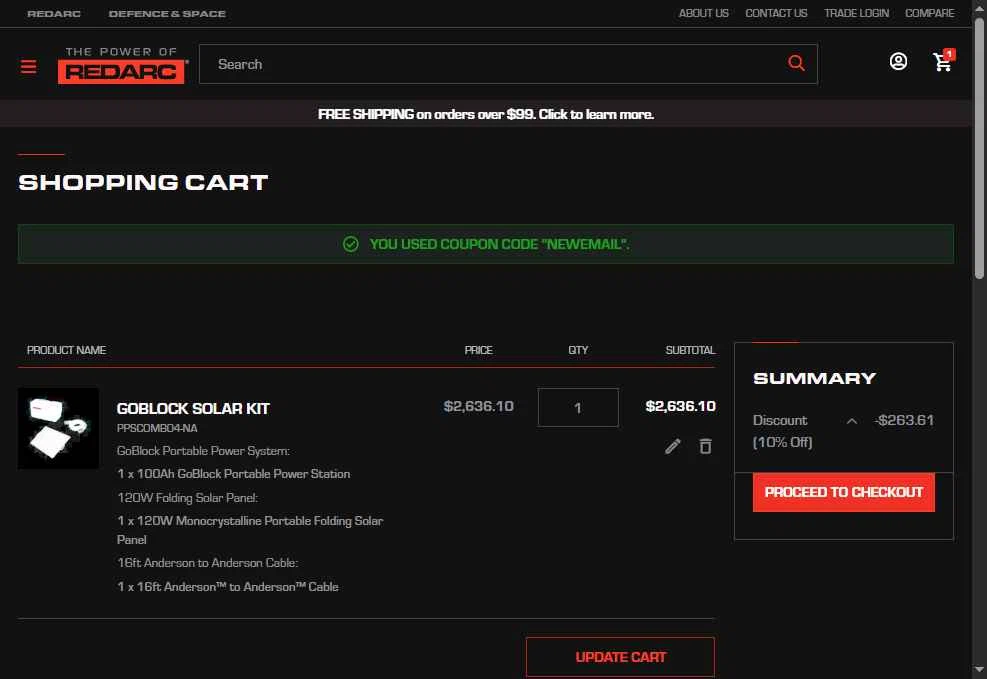The image size is (987, 679).
Task: Click '1 x 100Ah GoBlock Portable Power Station' text
Action: (234, 474)
